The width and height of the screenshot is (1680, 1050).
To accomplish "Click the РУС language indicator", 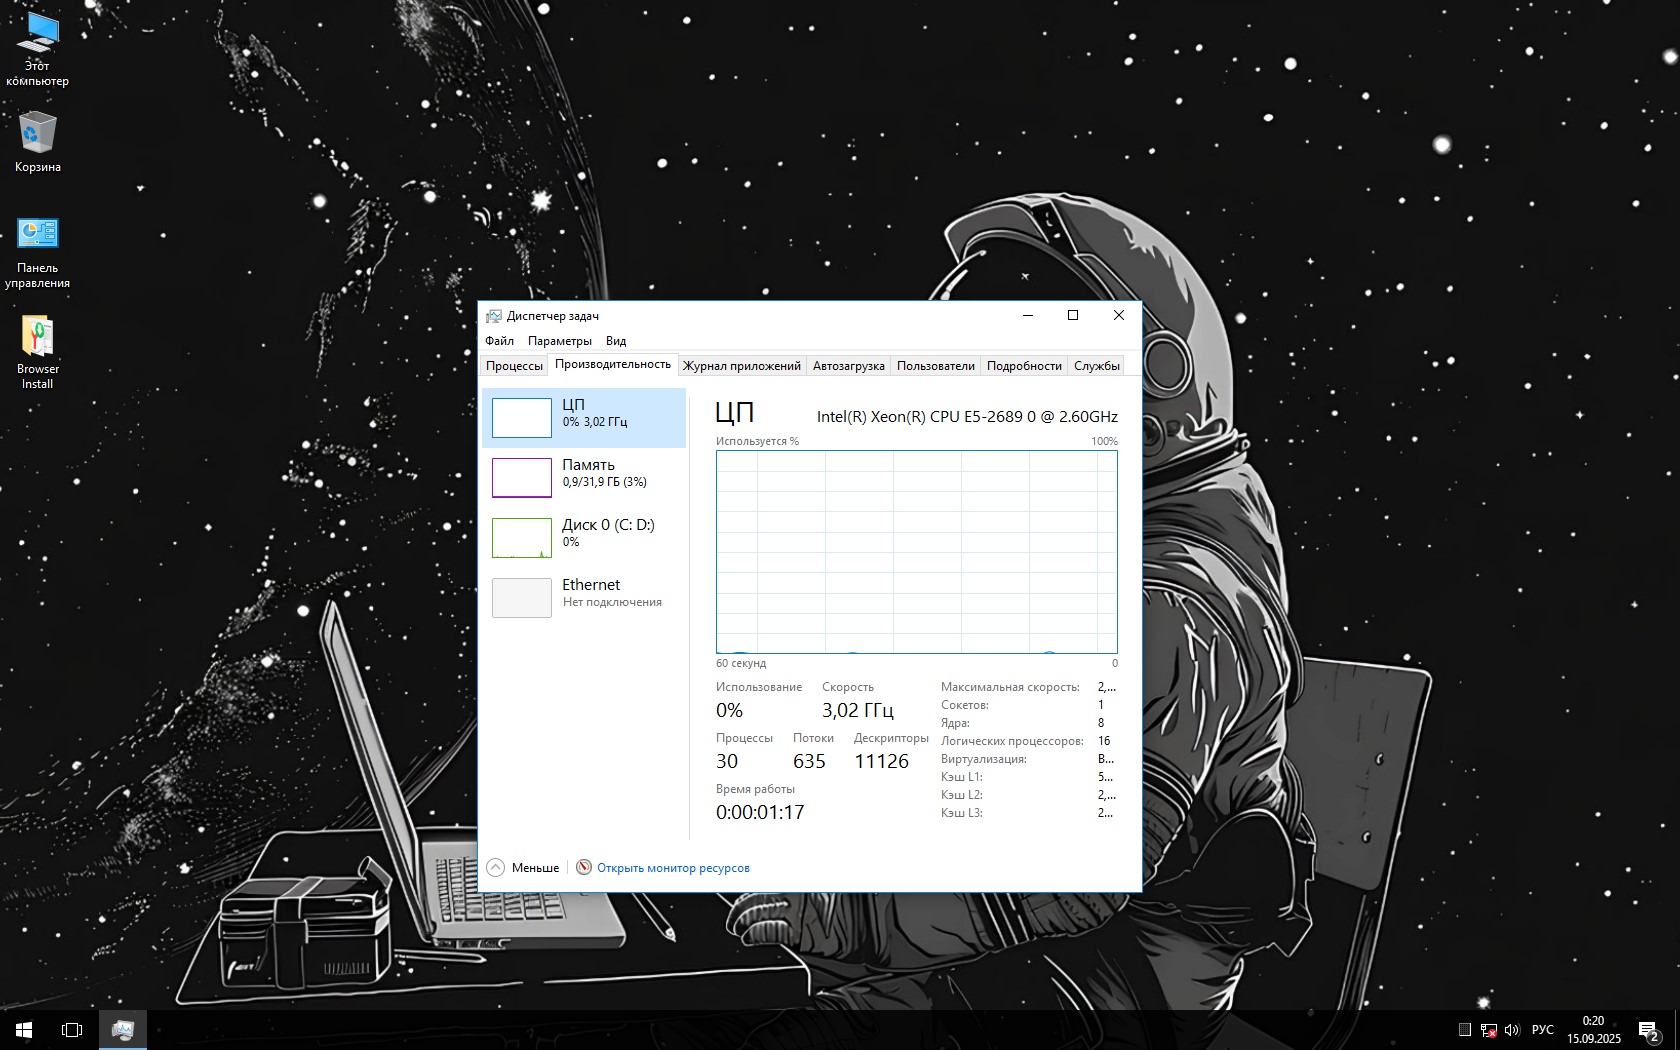I will 1543,1029.
